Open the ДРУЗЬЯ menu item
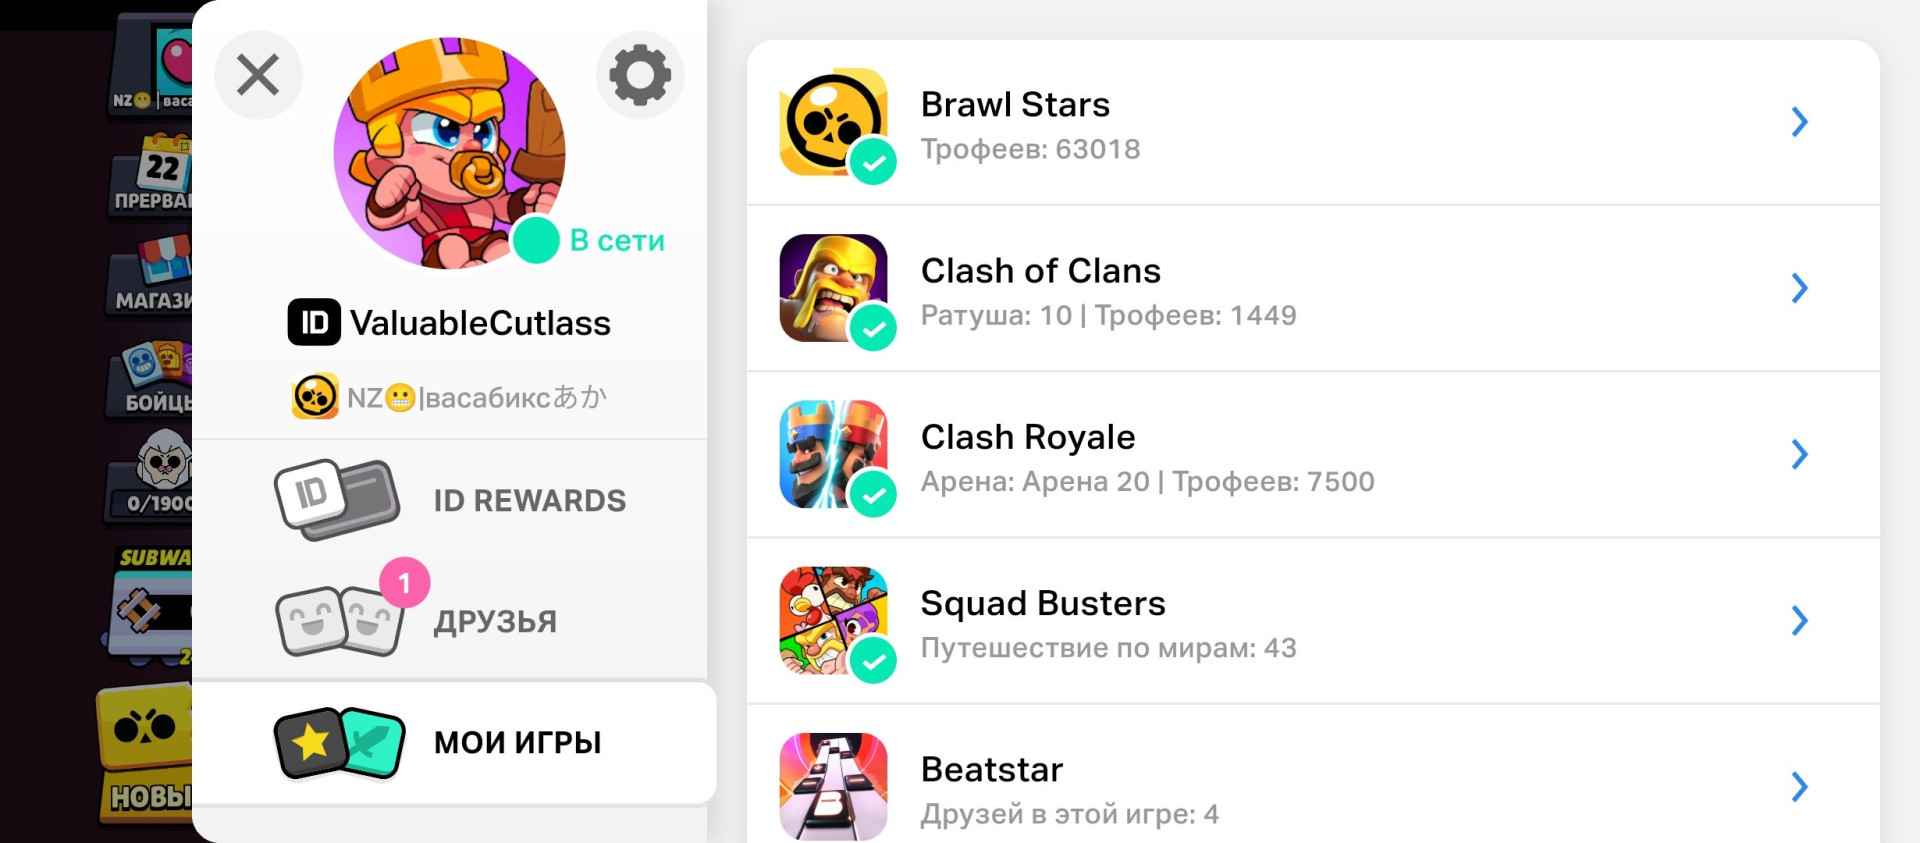Screen dimensions: 1920x843 [450, 621]
